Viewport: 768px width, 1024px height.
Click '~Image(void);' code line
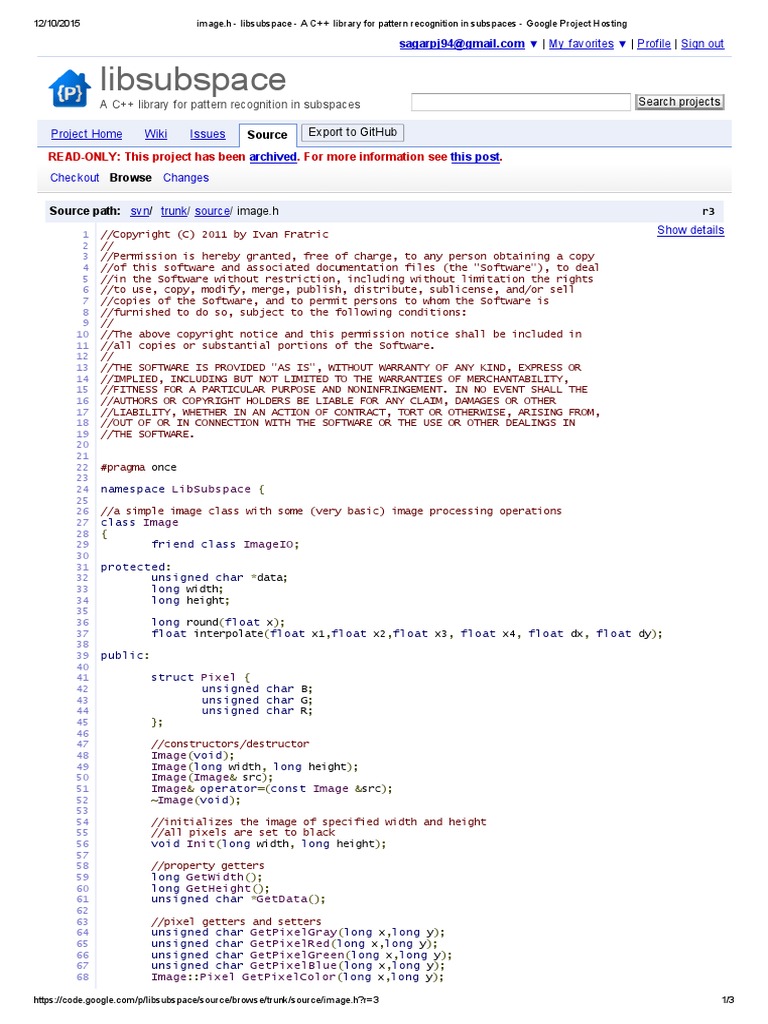pyautogui.click(x=196, y=800)
